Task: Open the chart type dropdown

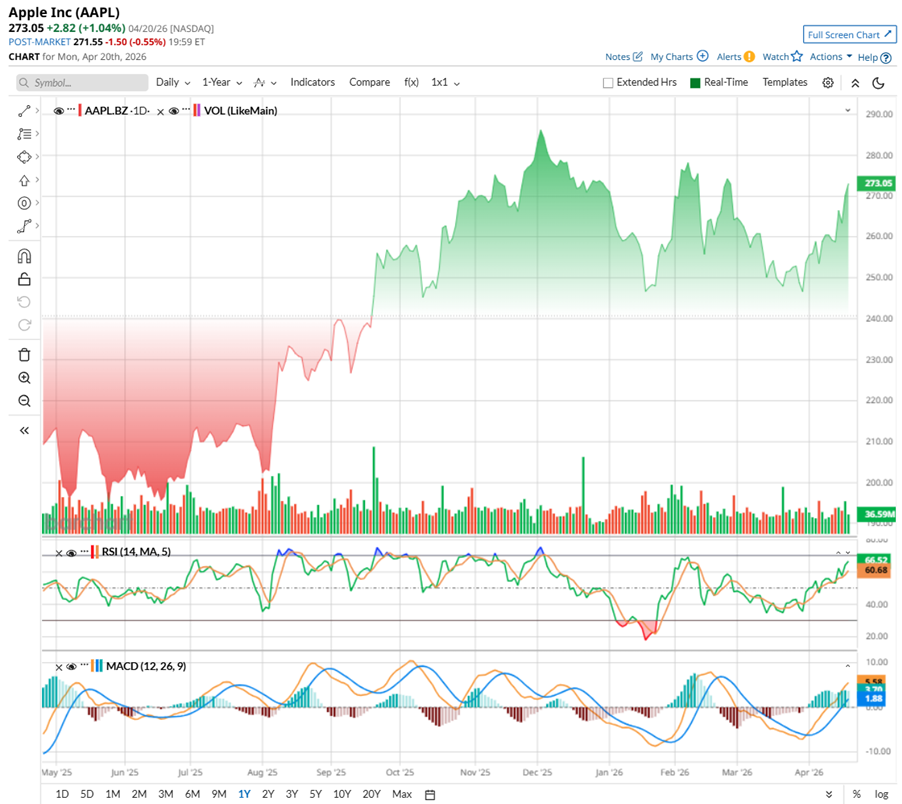Action: click(265, 83)
